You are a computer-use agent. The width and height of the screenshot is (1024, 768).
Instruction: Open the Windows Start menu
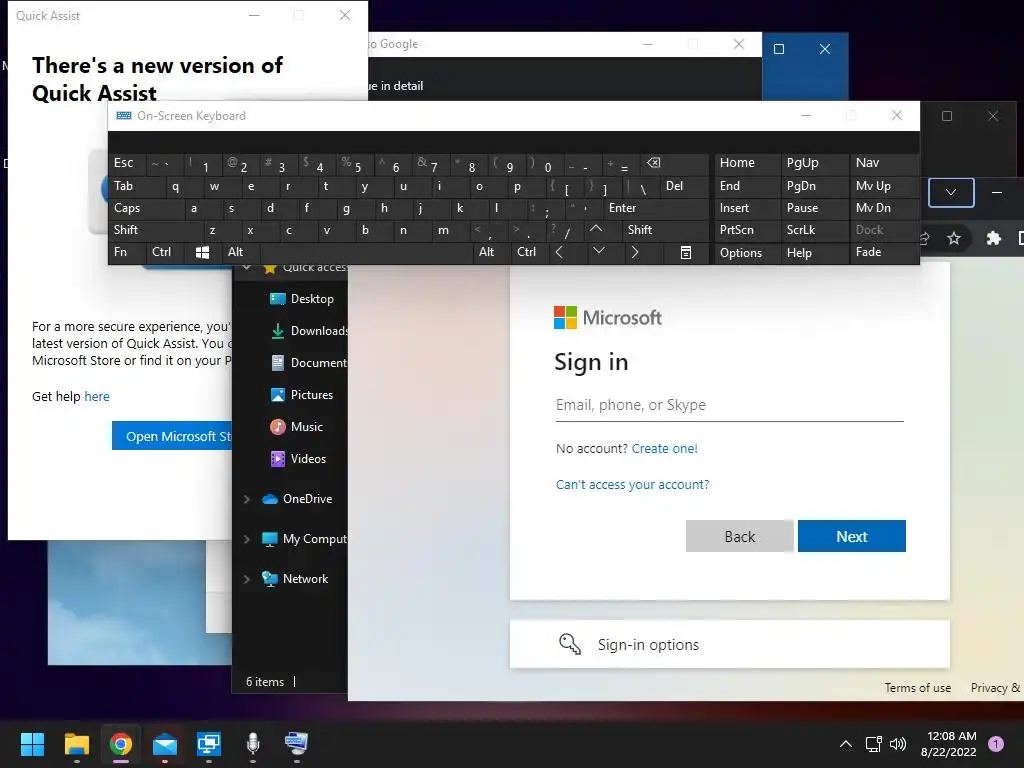[32, 744]
